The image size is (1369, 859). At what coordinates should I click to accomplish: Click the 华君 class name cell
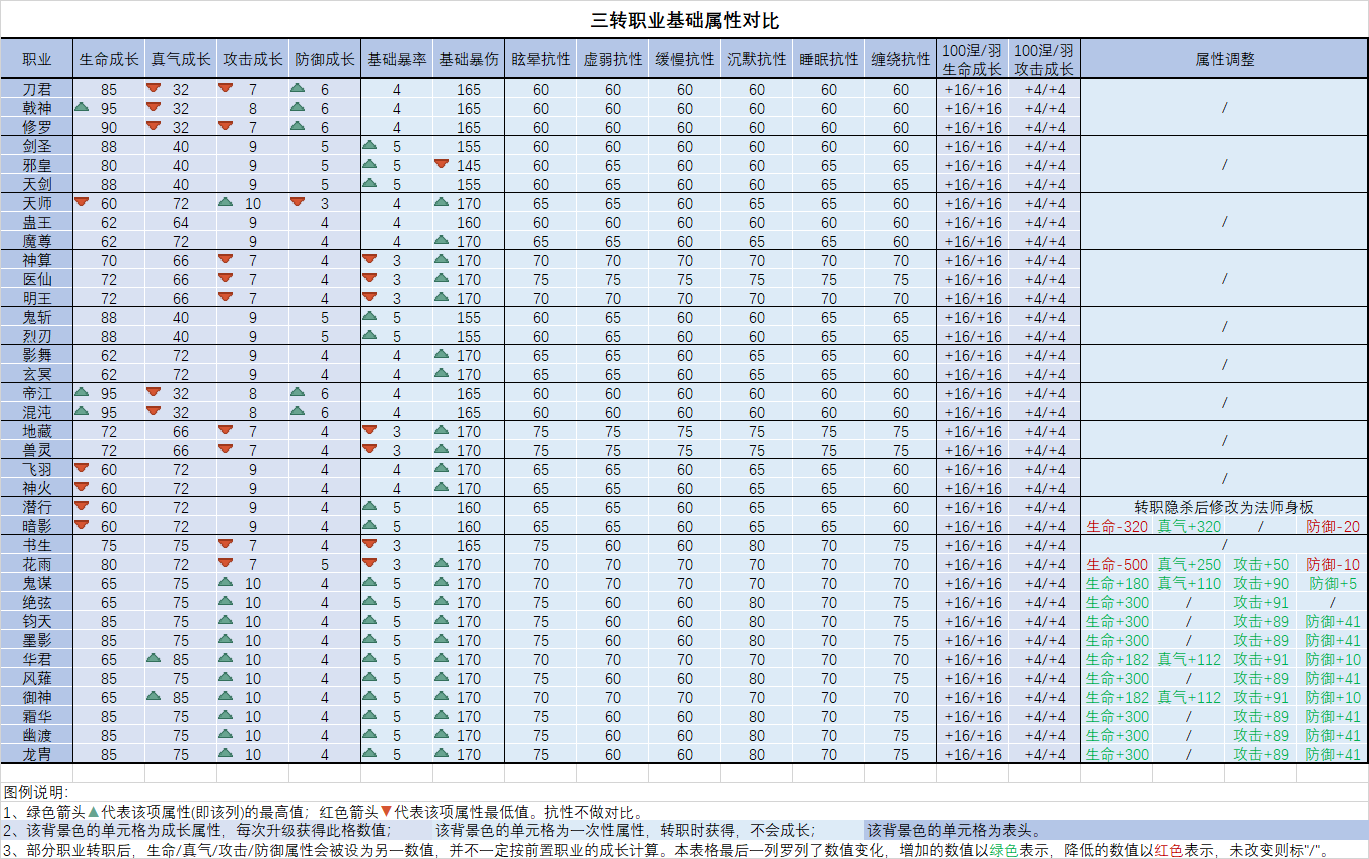(37, 659)
